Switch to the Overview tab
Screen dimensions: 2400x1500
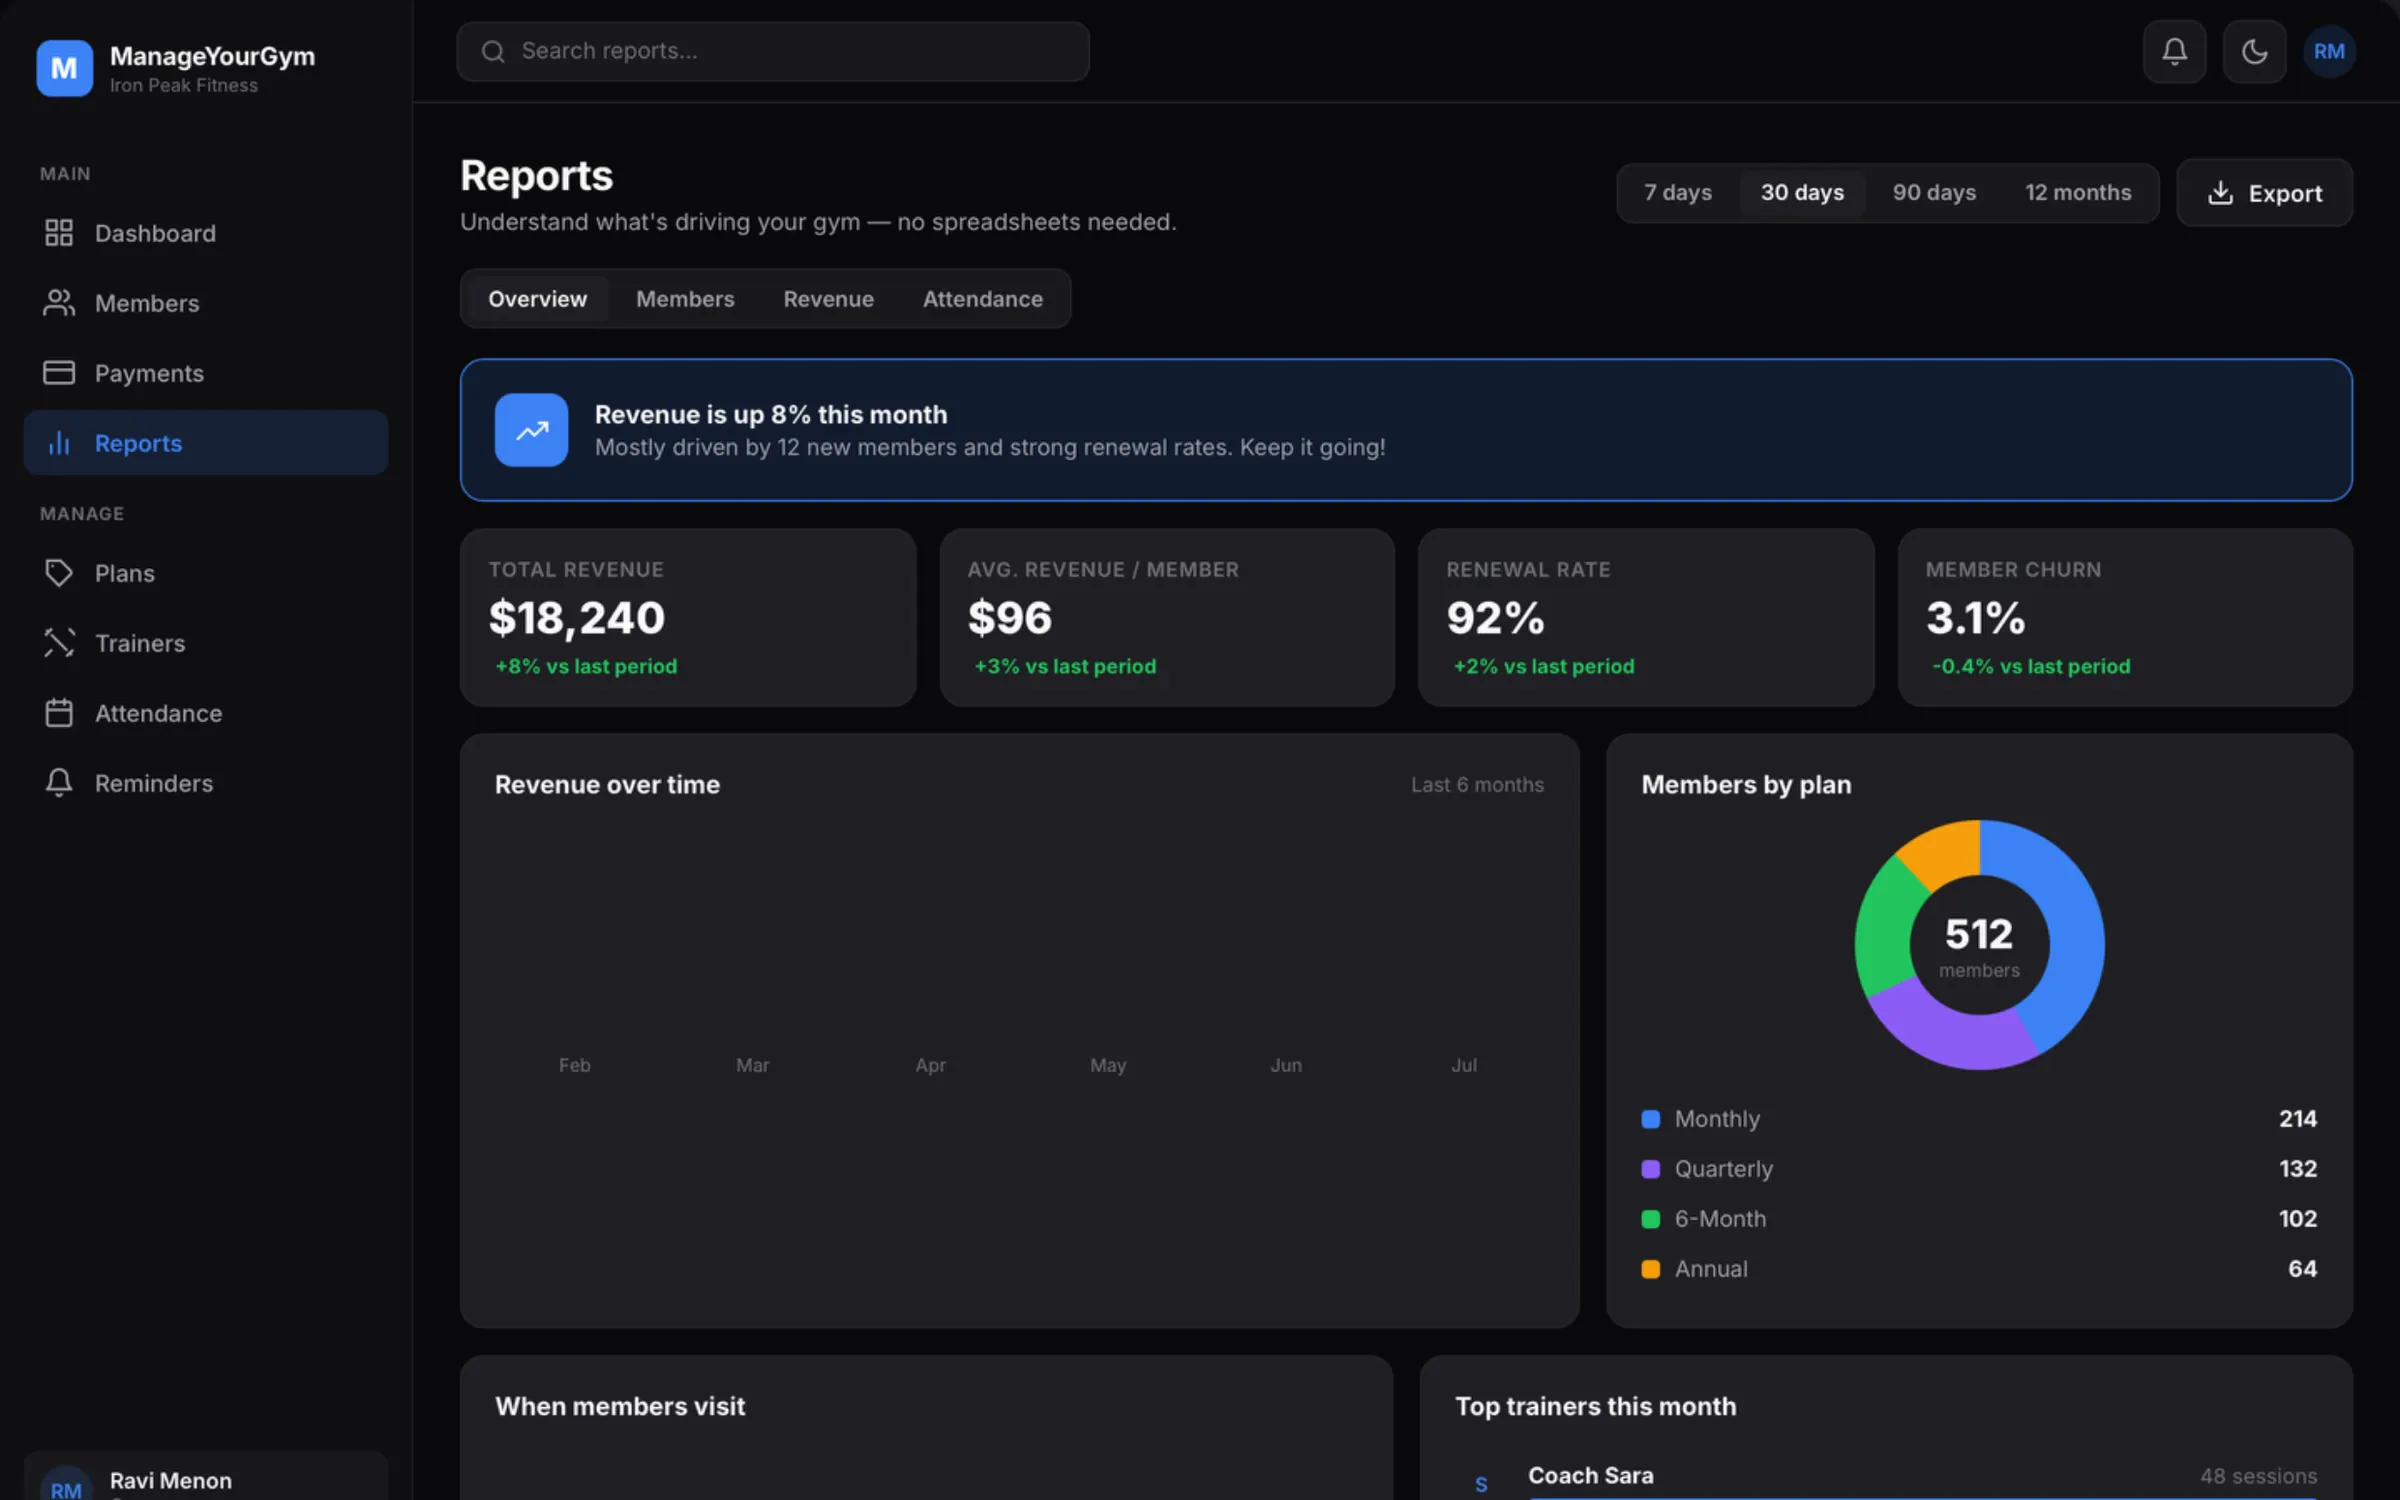coord(537,298)
